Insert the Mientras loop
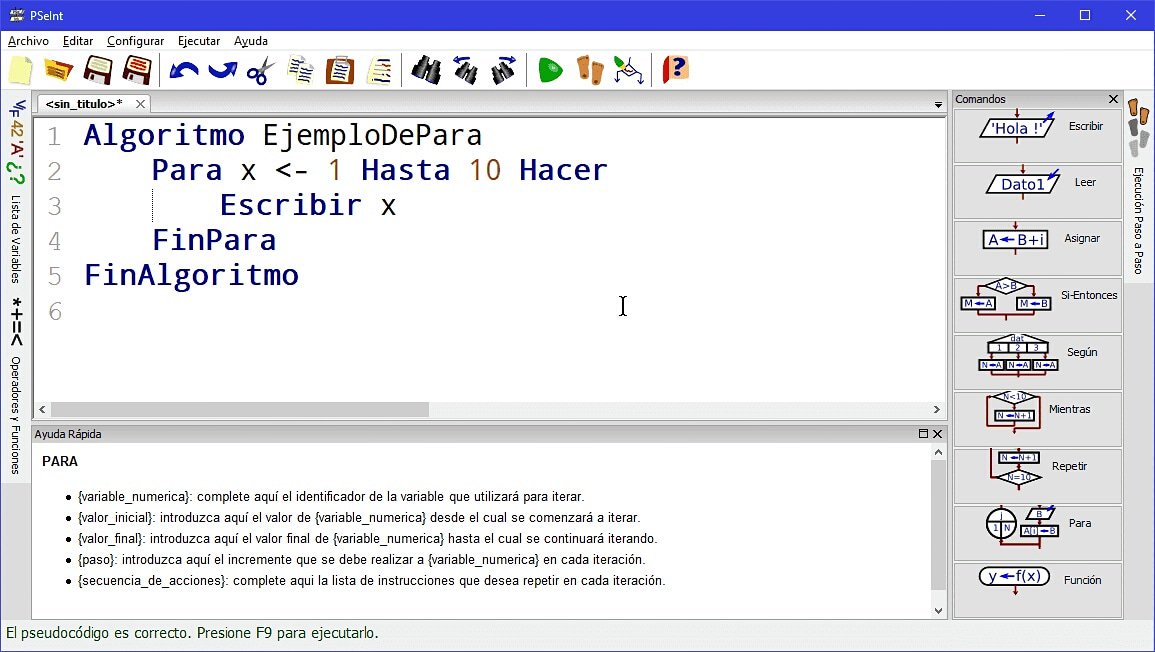The width and height of the screenshot is (1155, 652). (1037, 418)
